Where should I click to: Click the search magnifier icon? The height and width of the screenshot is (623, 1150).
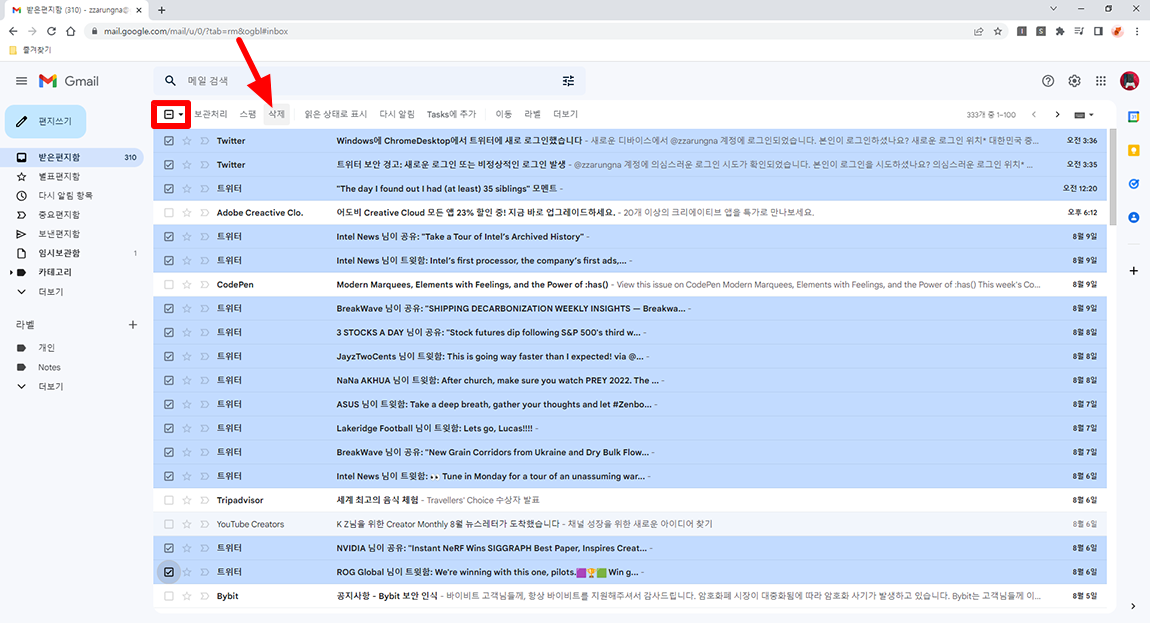[x=170, y=81]
